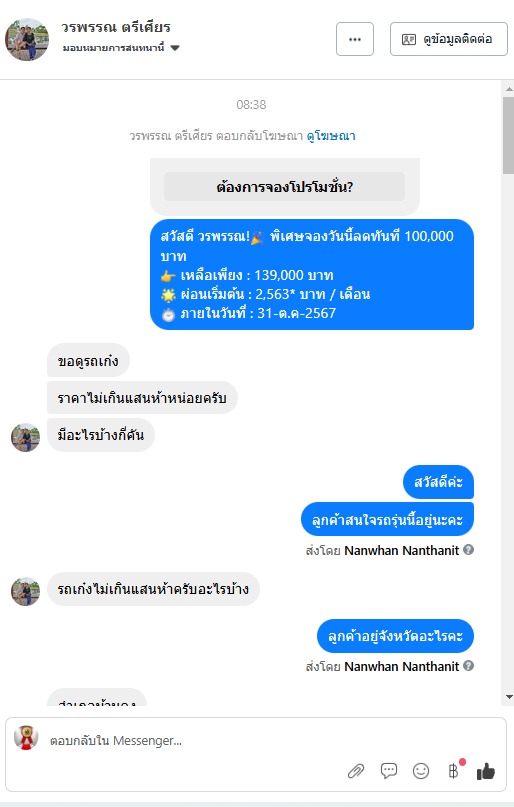Open the three-dots more options button
Screen dimensions: 514x807
(355, 39)
